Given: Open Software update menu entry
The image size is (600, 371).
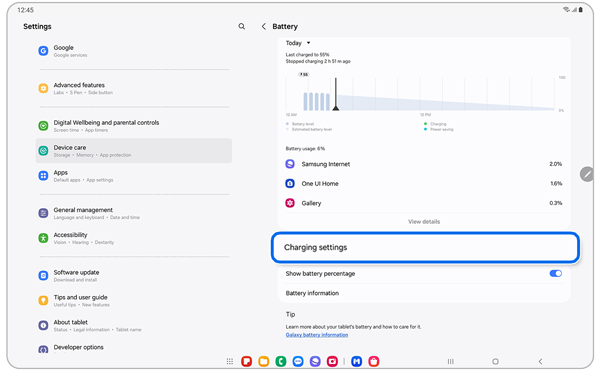Looking at the screenshot, I should click(x=134, y=275).
